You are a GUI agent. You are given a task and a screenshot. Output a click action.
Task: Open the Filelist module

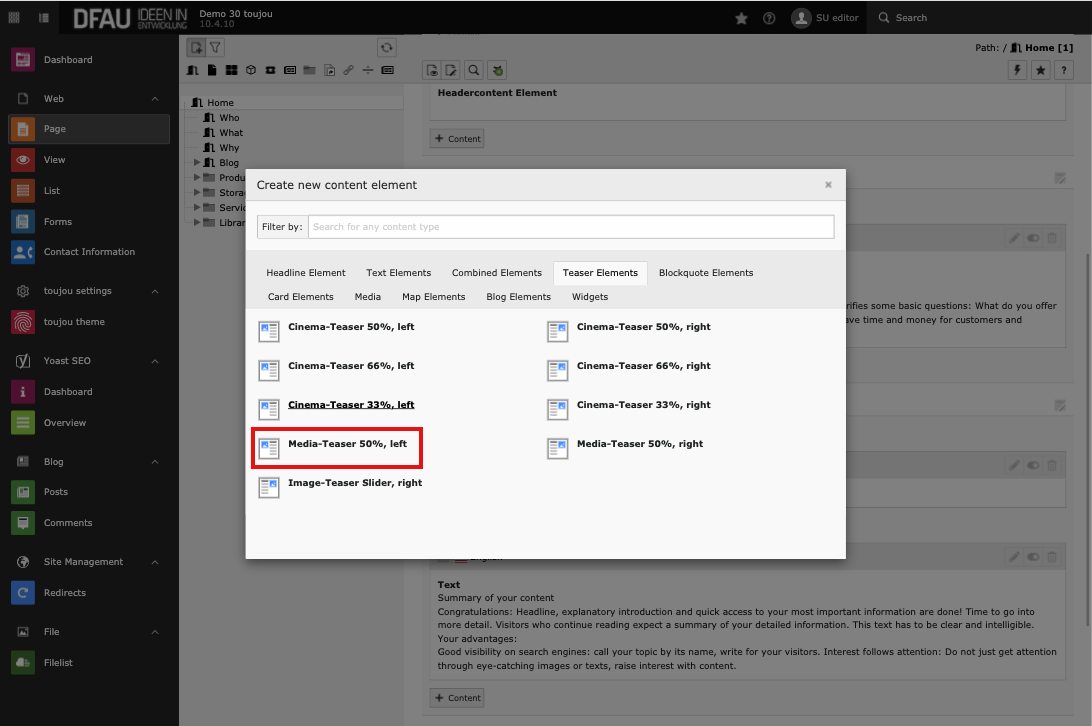tap(57, 663)
